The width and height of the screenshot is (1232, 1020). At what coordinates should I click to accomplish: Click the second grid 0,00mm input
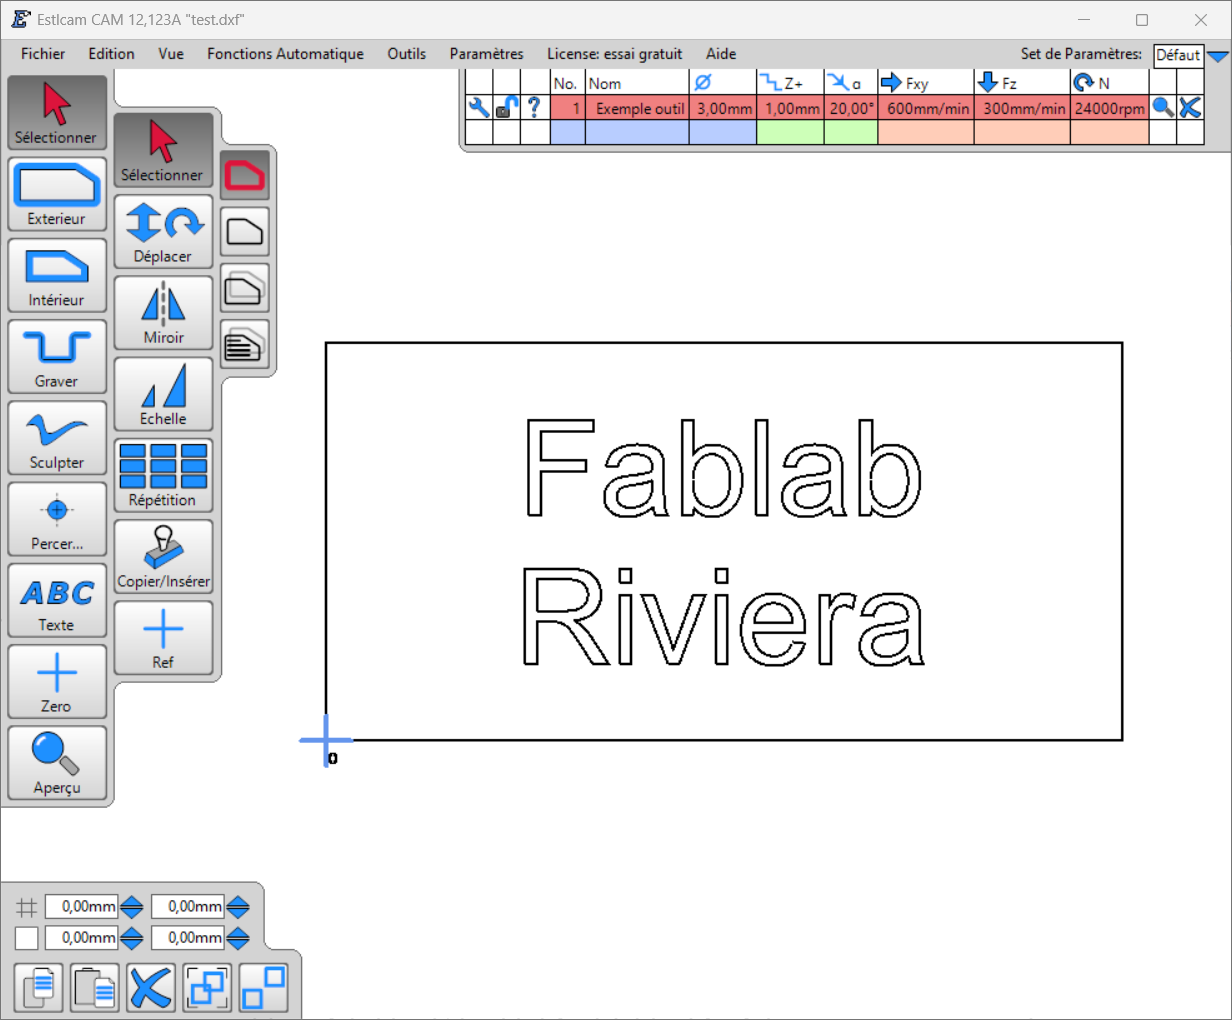click(188, 907)
